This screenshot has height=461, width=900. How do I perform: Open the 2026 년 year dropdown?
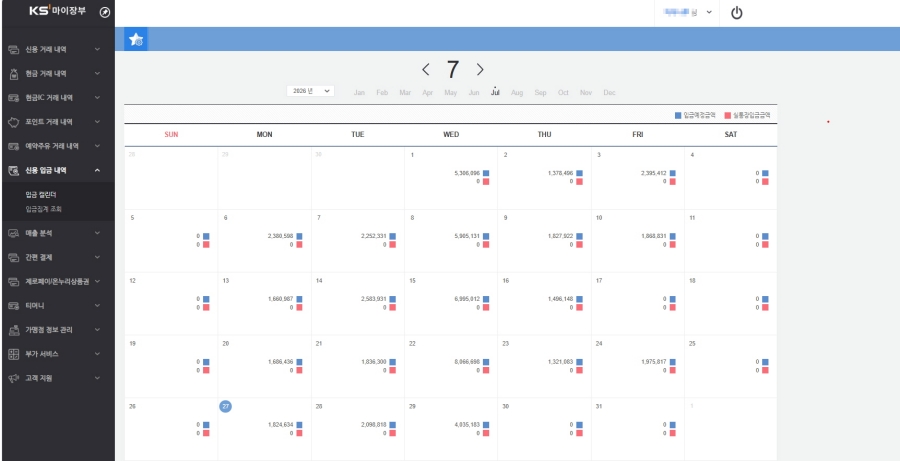click(311, 91)
